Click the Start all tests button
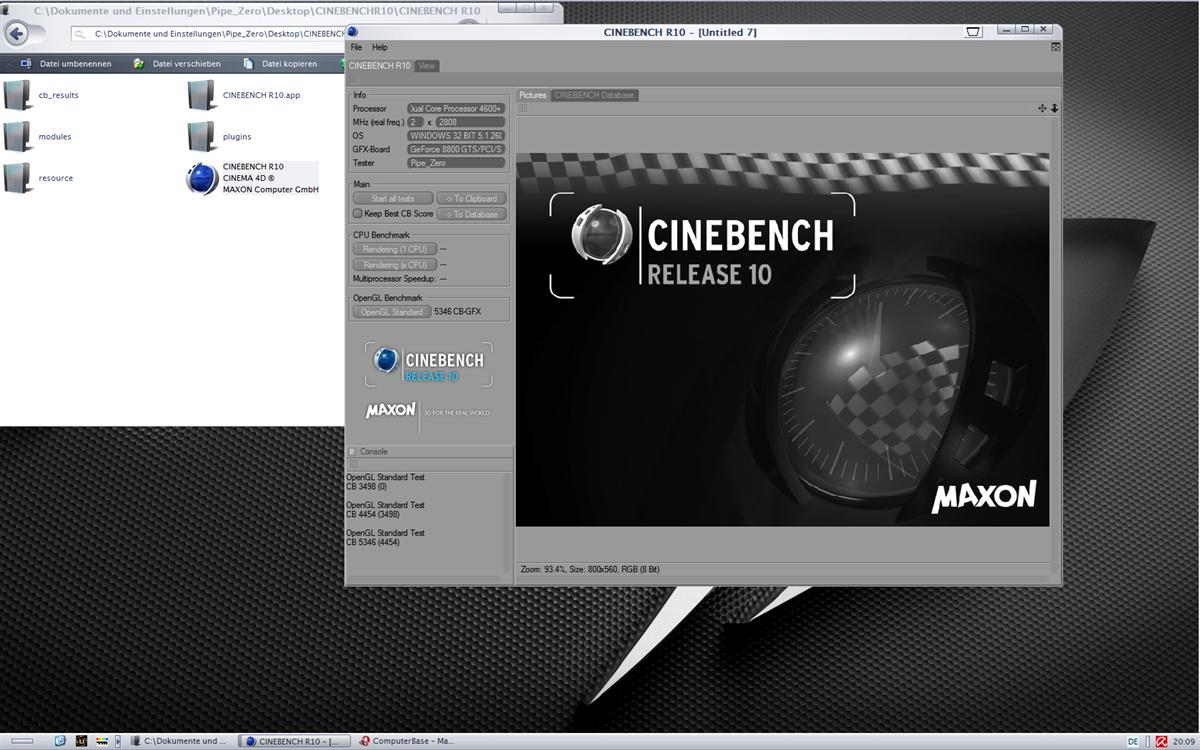Viewport: 1200px width, 750px height. [x=393, y=198]
